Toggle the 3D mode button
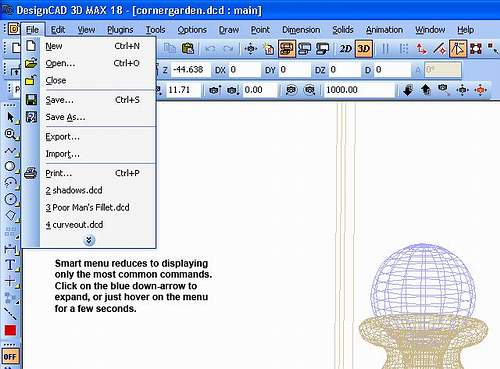The image size is (500, 369). coord(364,49)
